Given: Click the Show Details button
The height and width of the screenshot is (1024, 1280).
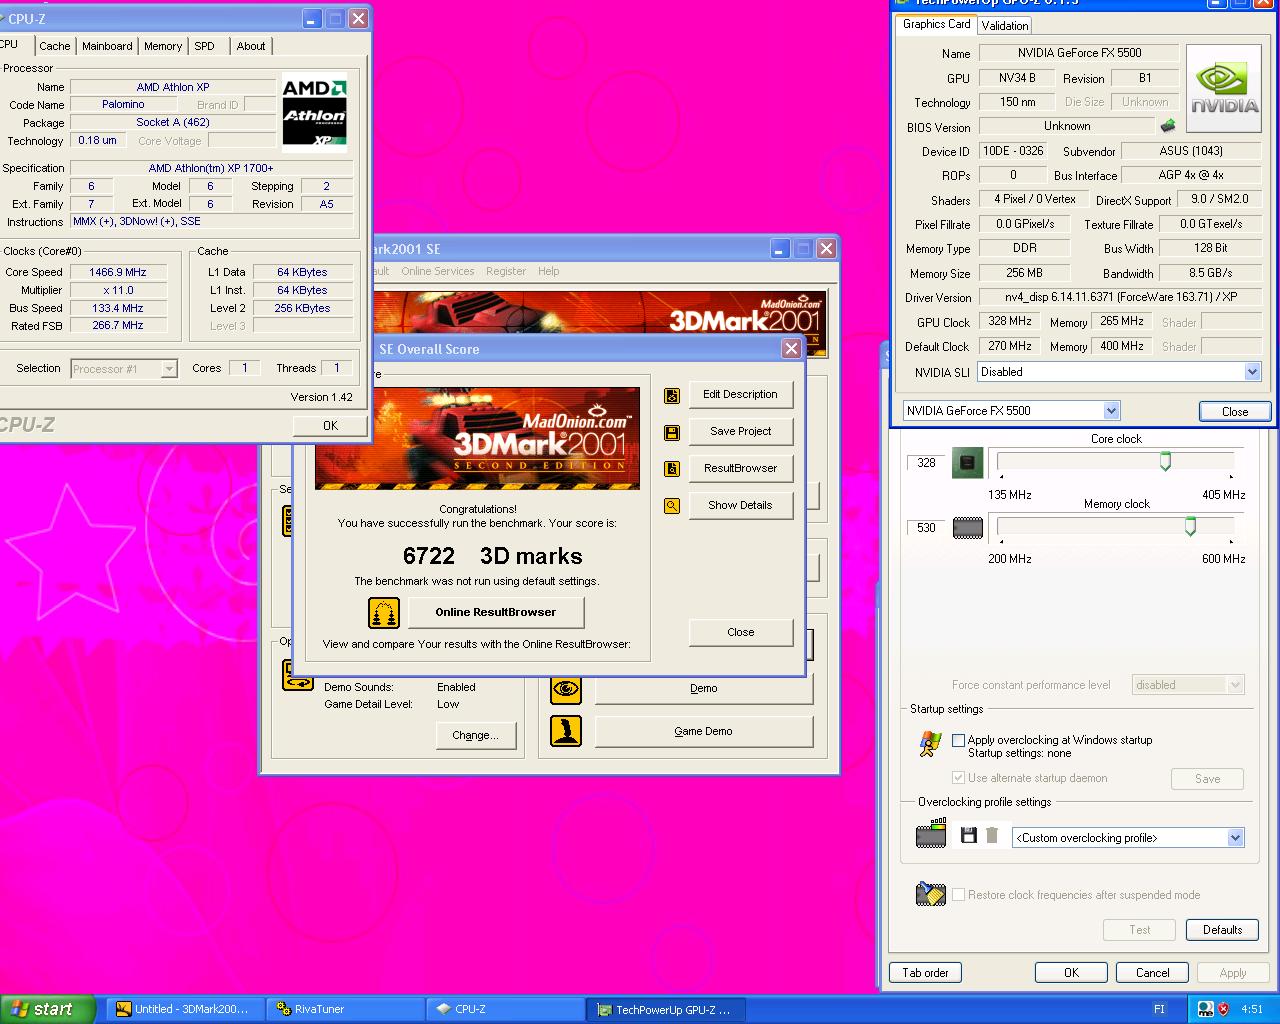Looking at the screenshot, I should 740,506.
